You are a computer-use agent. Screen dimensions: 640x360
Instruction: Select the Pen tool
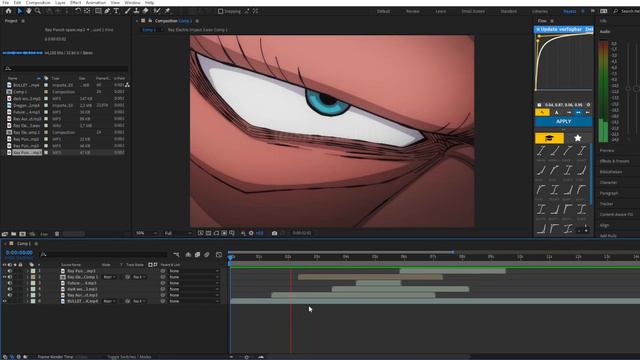[x=107, y=11]
